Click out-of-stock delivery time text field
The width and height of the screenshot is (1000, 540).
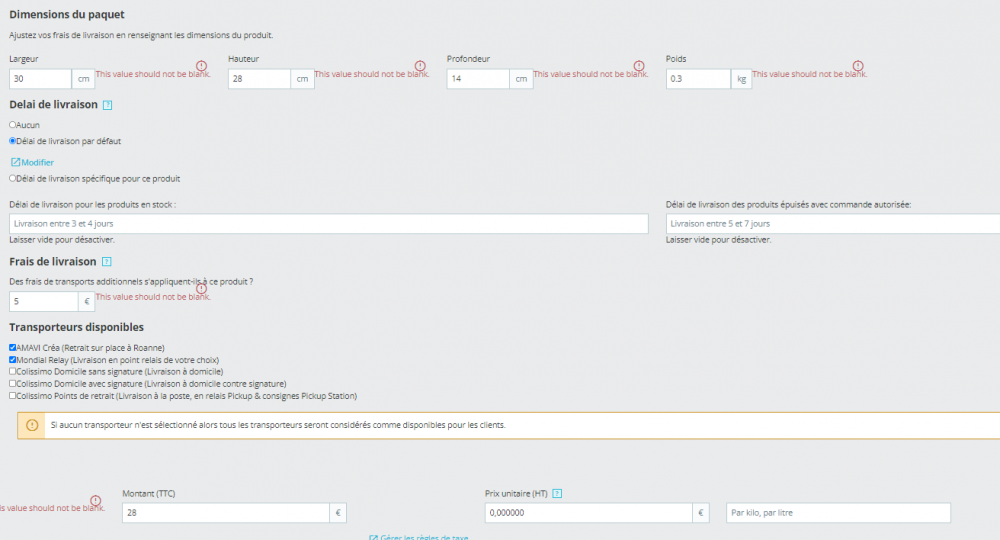pos(833,224)
